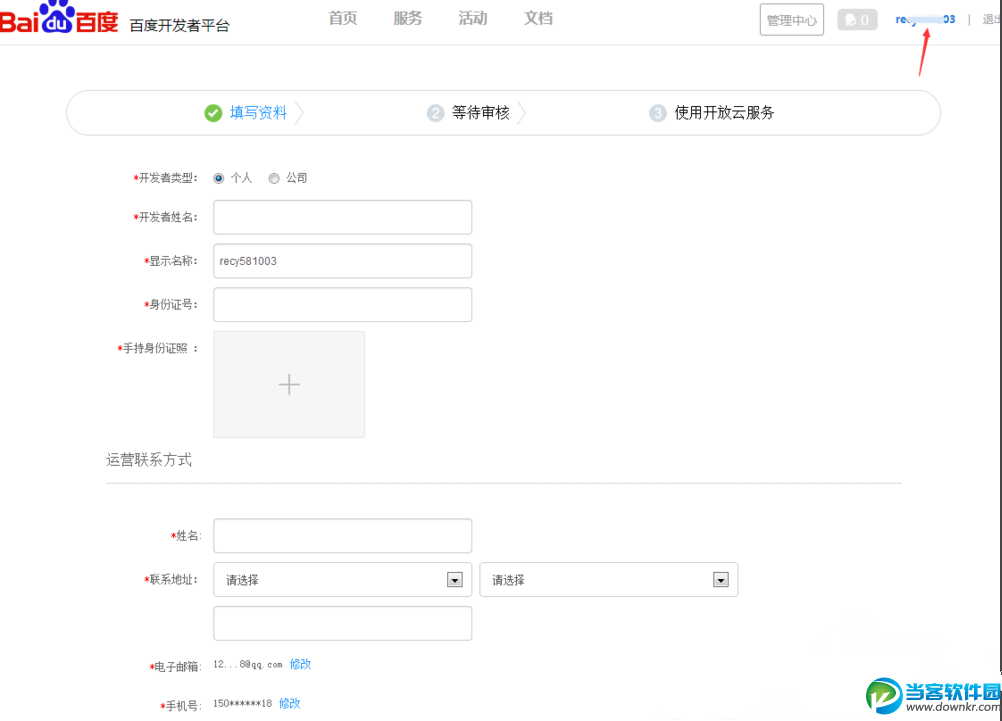Click the account username link

[925, 19]
